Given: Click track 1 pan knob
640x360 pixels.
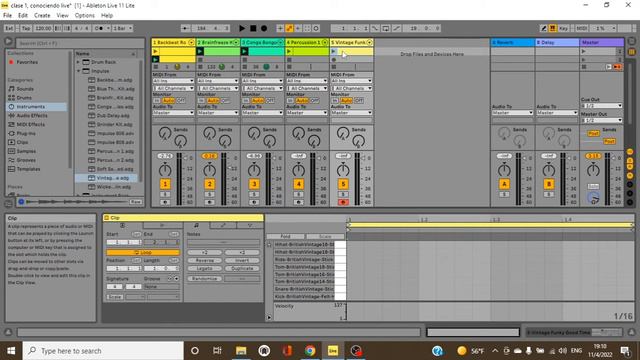Looking at the screenshot, I should [x=165, y=170].
